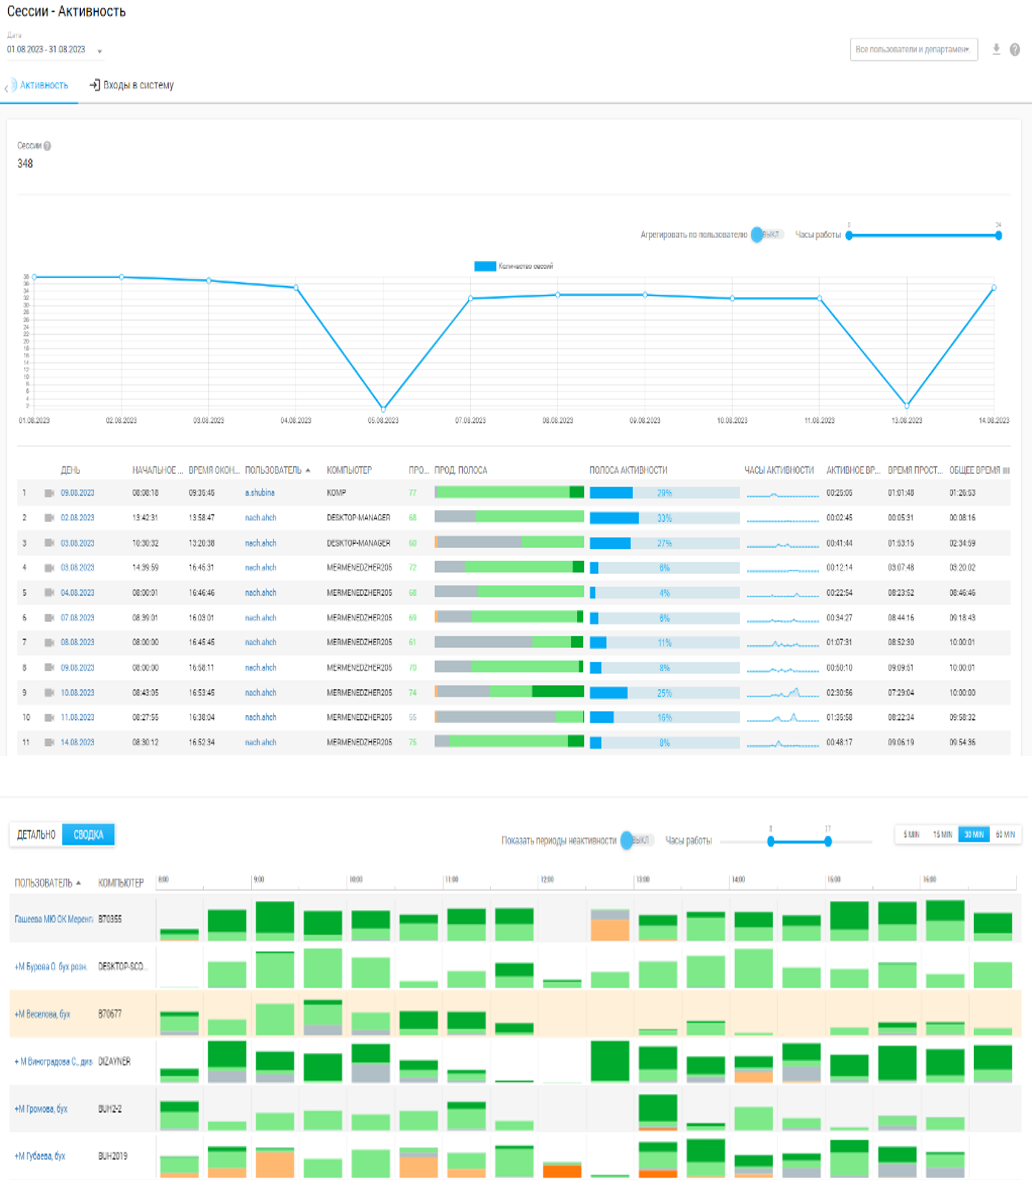This screenshot has height=1180, width=1032.
Task: Select the 15 MIN interval button
Action: click(x=942, y=835)
